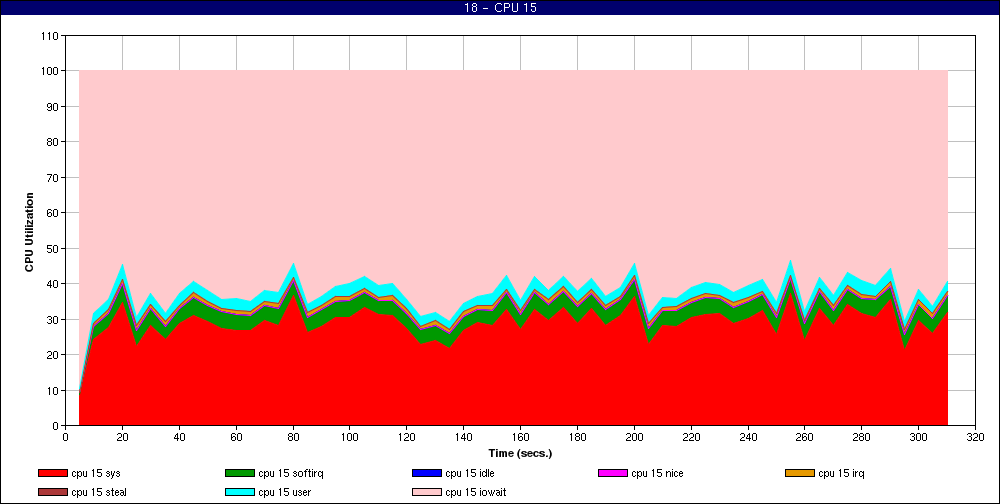
Task: Click the 300 label on the x-axis
Action: click(x=918, y=437)
